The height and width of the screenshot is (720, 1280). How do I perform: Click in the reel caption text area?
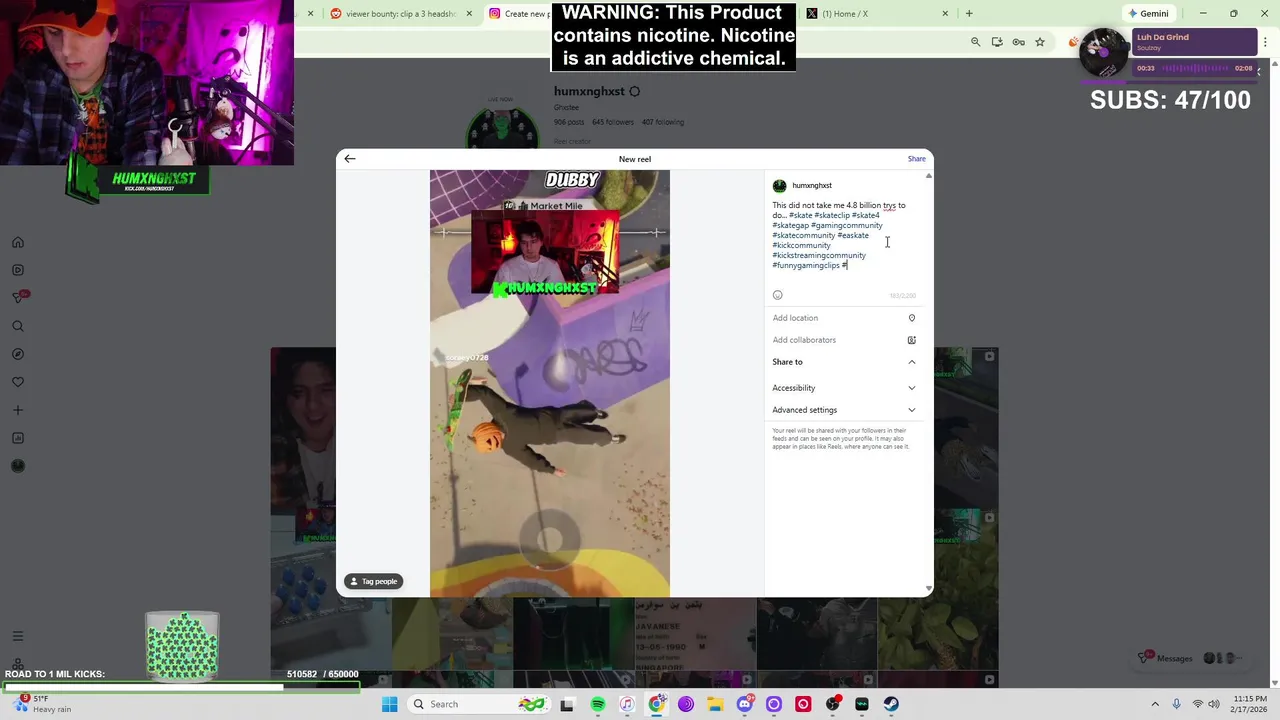(843, 240)
